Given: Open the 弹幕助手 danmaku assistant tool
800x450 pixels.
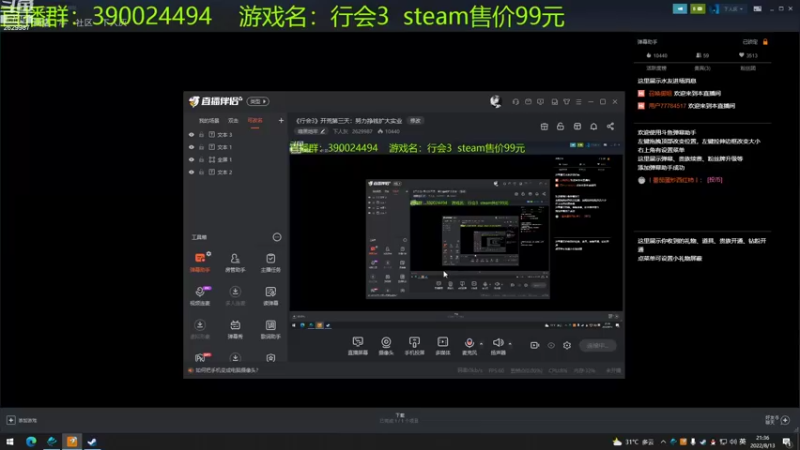Looking at the screenshot, I should point(200,262).
